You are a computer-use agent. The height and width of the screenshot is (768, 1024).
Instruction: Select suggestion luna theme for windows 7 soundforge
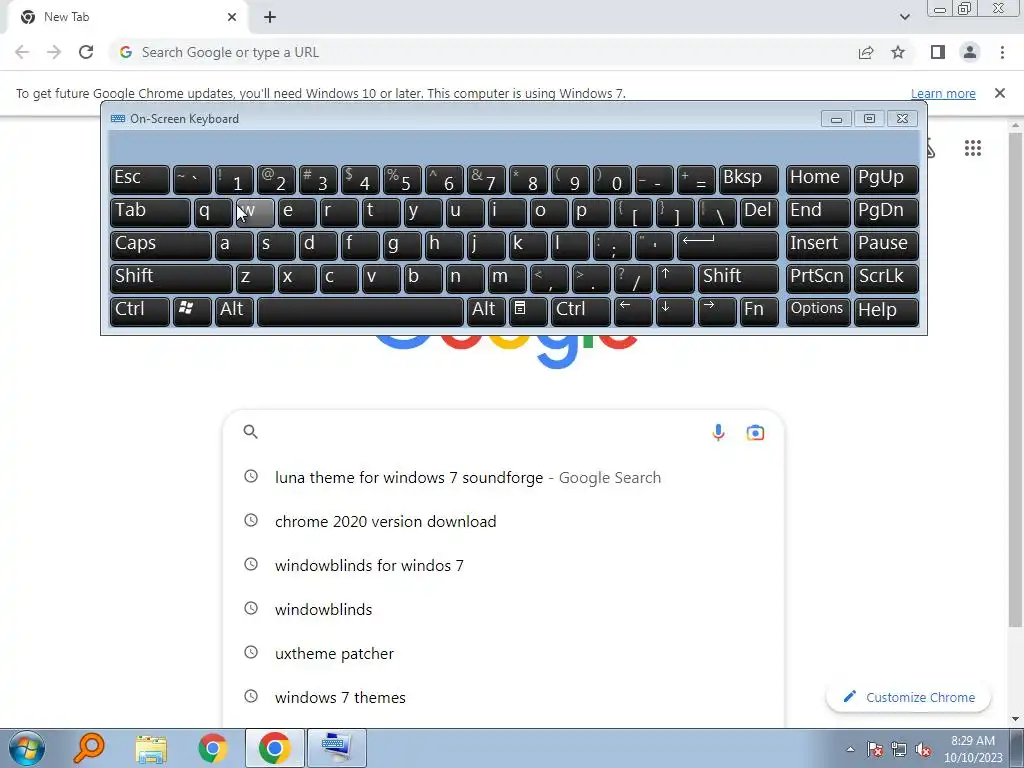pos(503,477)
